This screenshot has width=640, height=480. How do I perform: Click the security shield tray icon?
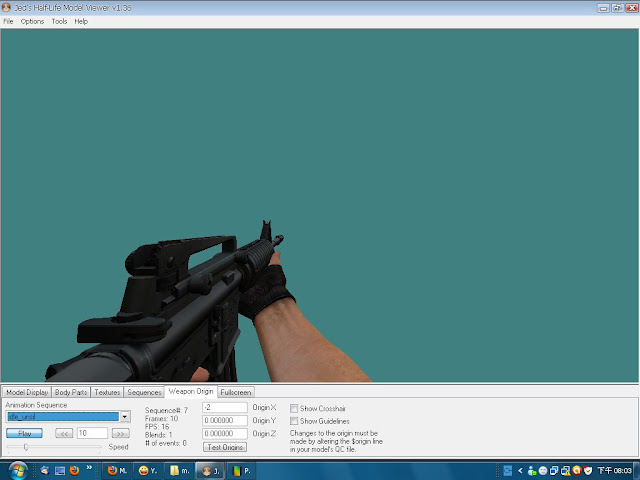tap(587, 471)
